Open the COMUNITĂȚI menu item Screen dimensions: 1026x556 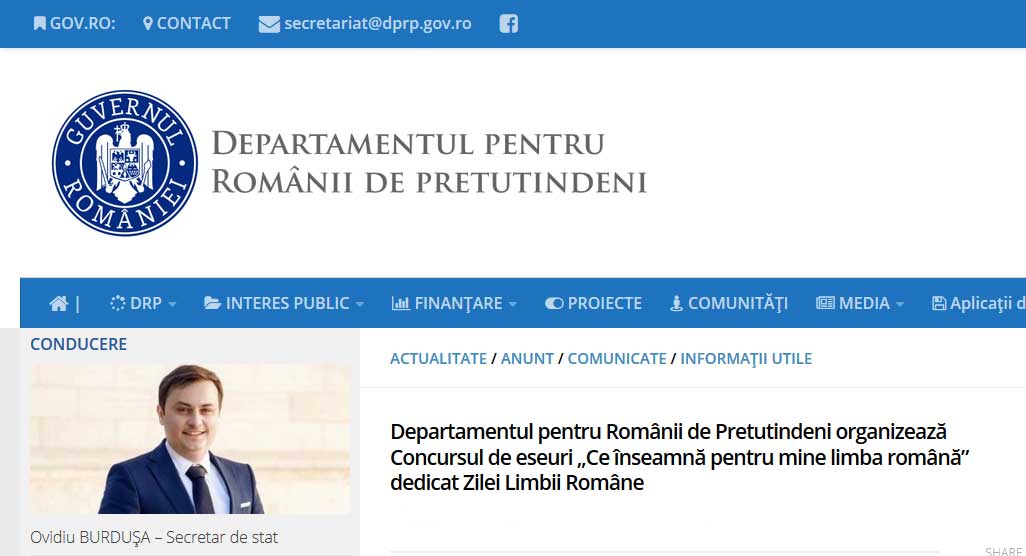click(737, 304)
